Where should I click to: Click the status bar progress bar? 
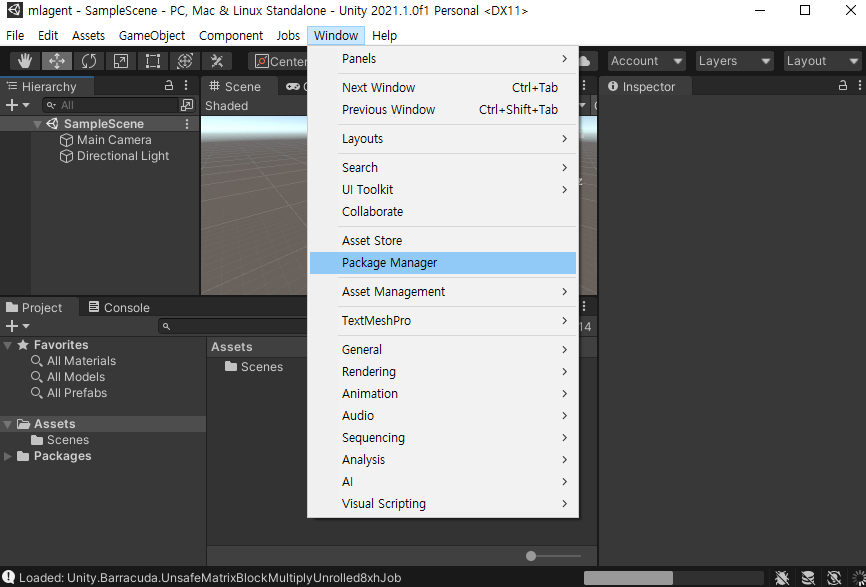(x=674, y=578)
